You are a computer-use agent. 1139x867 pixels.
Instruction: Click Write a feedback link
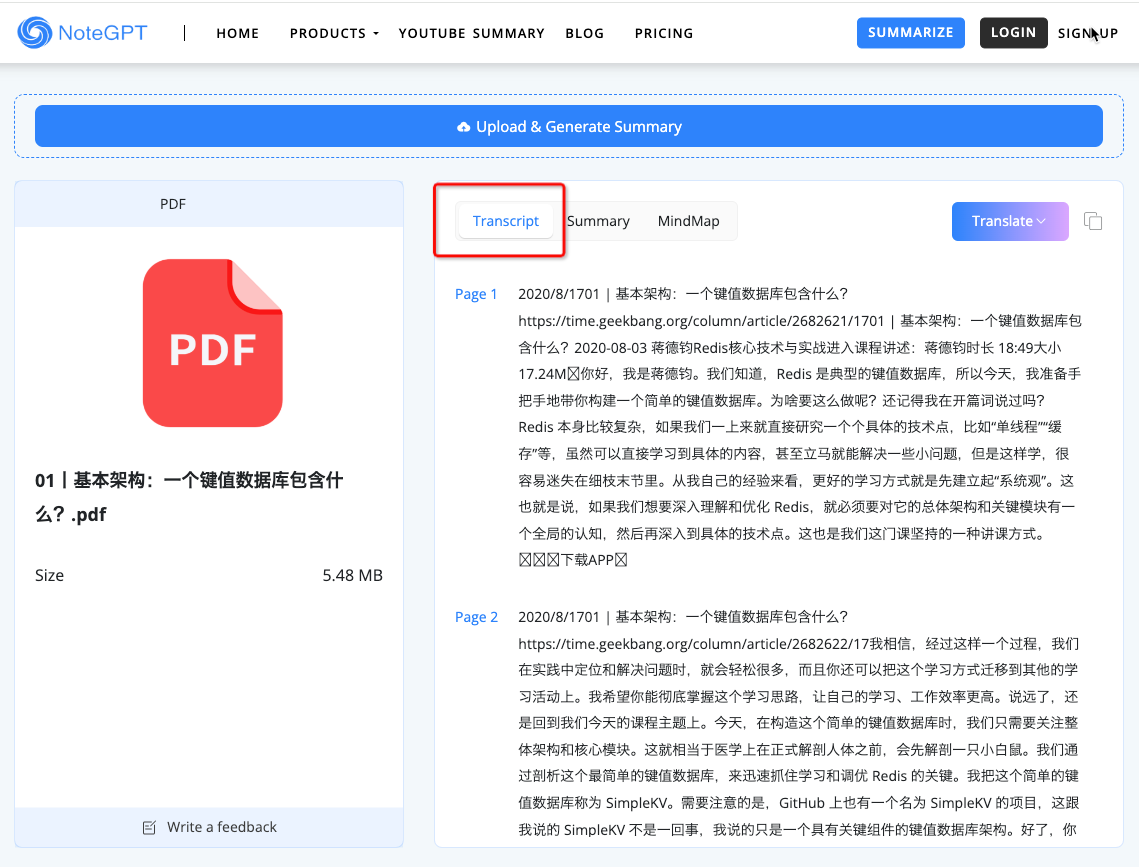tap(222, 827)
